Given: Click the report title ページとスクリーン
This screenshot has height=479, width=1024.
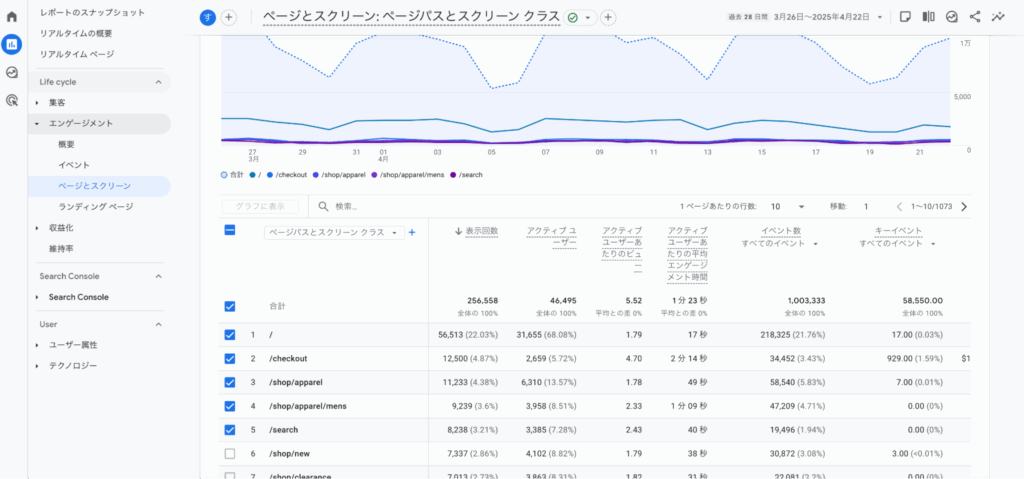Looking at the screenshot, I should pyautogui.click(x=411, y=18).
